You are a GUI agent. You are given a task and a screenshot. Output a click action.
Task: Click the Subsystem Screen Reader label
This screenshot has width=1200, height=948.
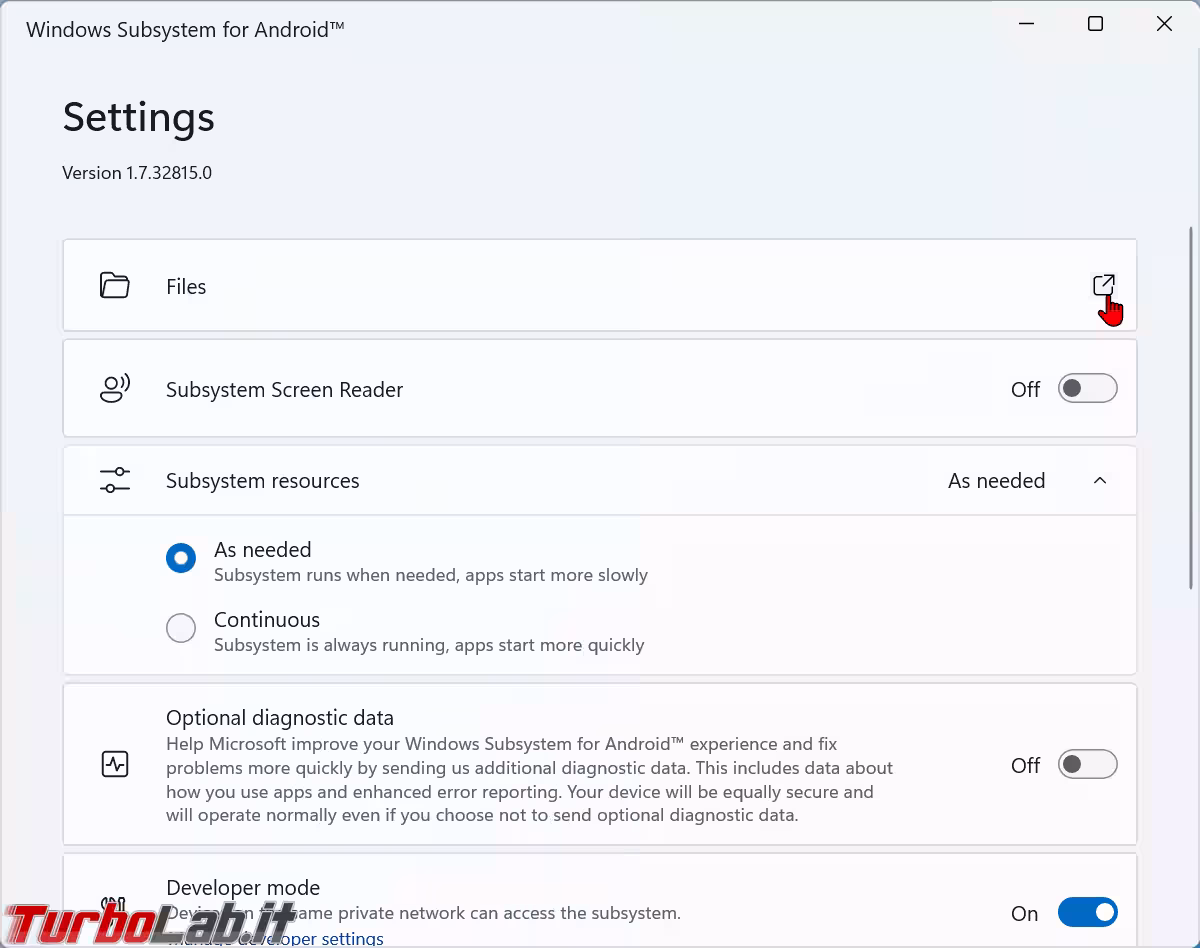(x=284, y=390)
